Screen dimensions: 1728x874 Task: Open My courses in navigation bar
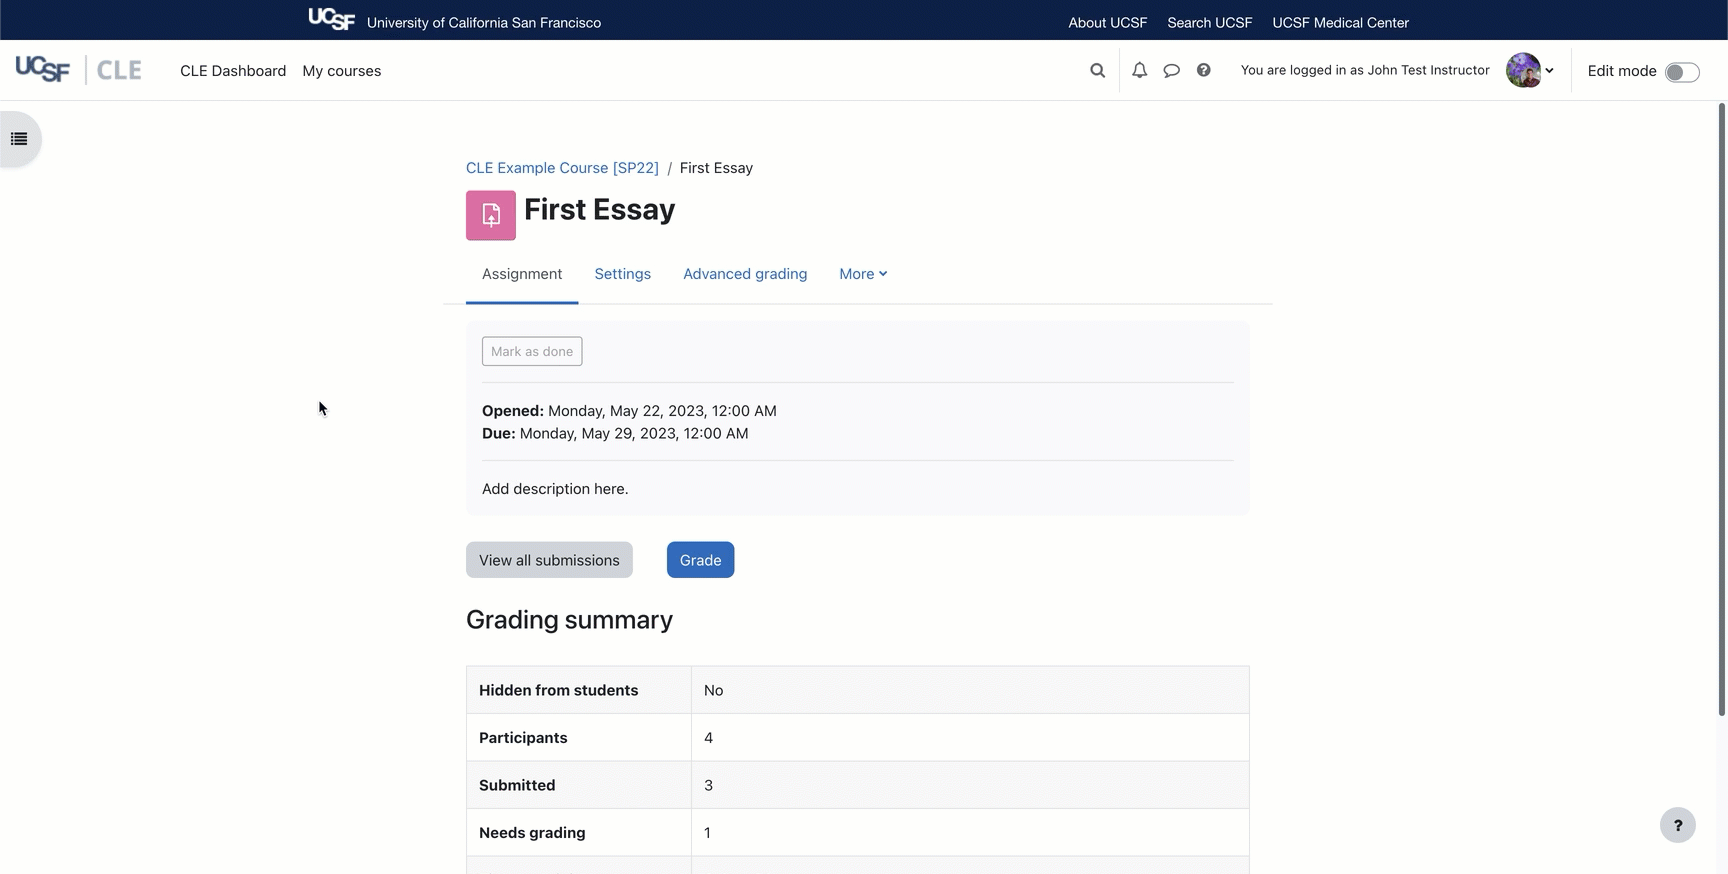coord(341,71)
